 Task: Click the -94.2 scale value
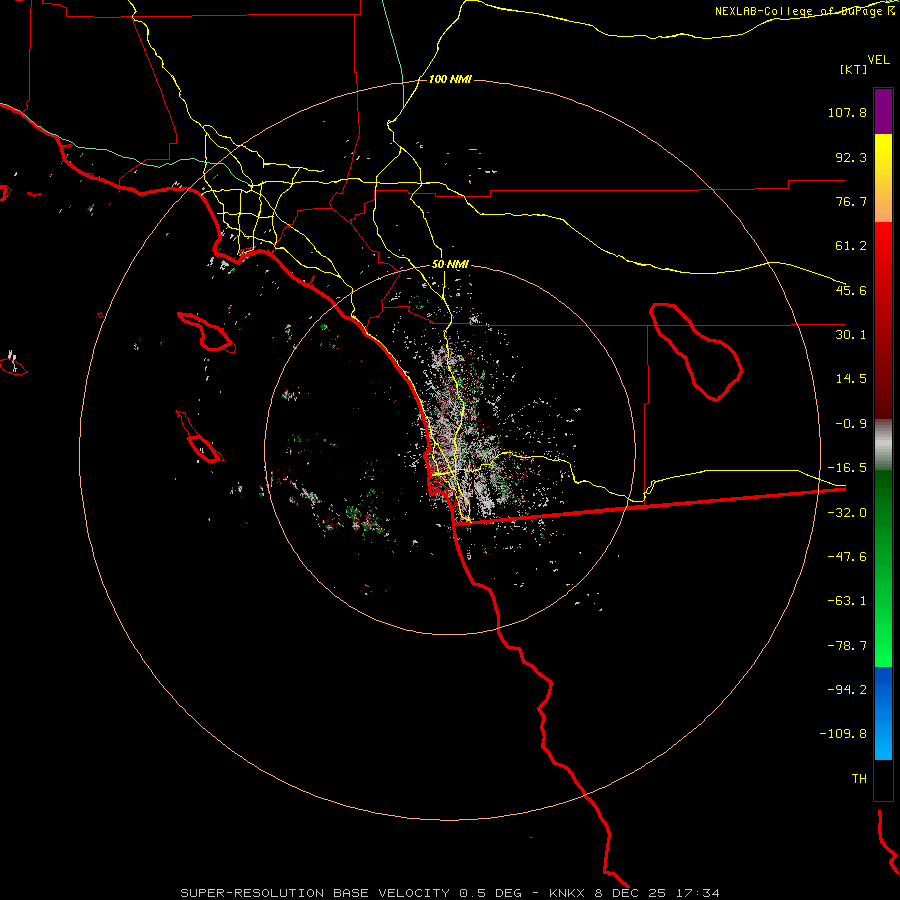tap(847, 690)
